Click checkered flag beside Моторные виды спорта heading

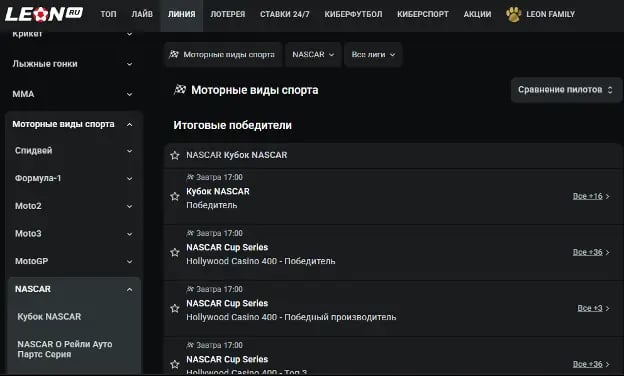[180, 90]
